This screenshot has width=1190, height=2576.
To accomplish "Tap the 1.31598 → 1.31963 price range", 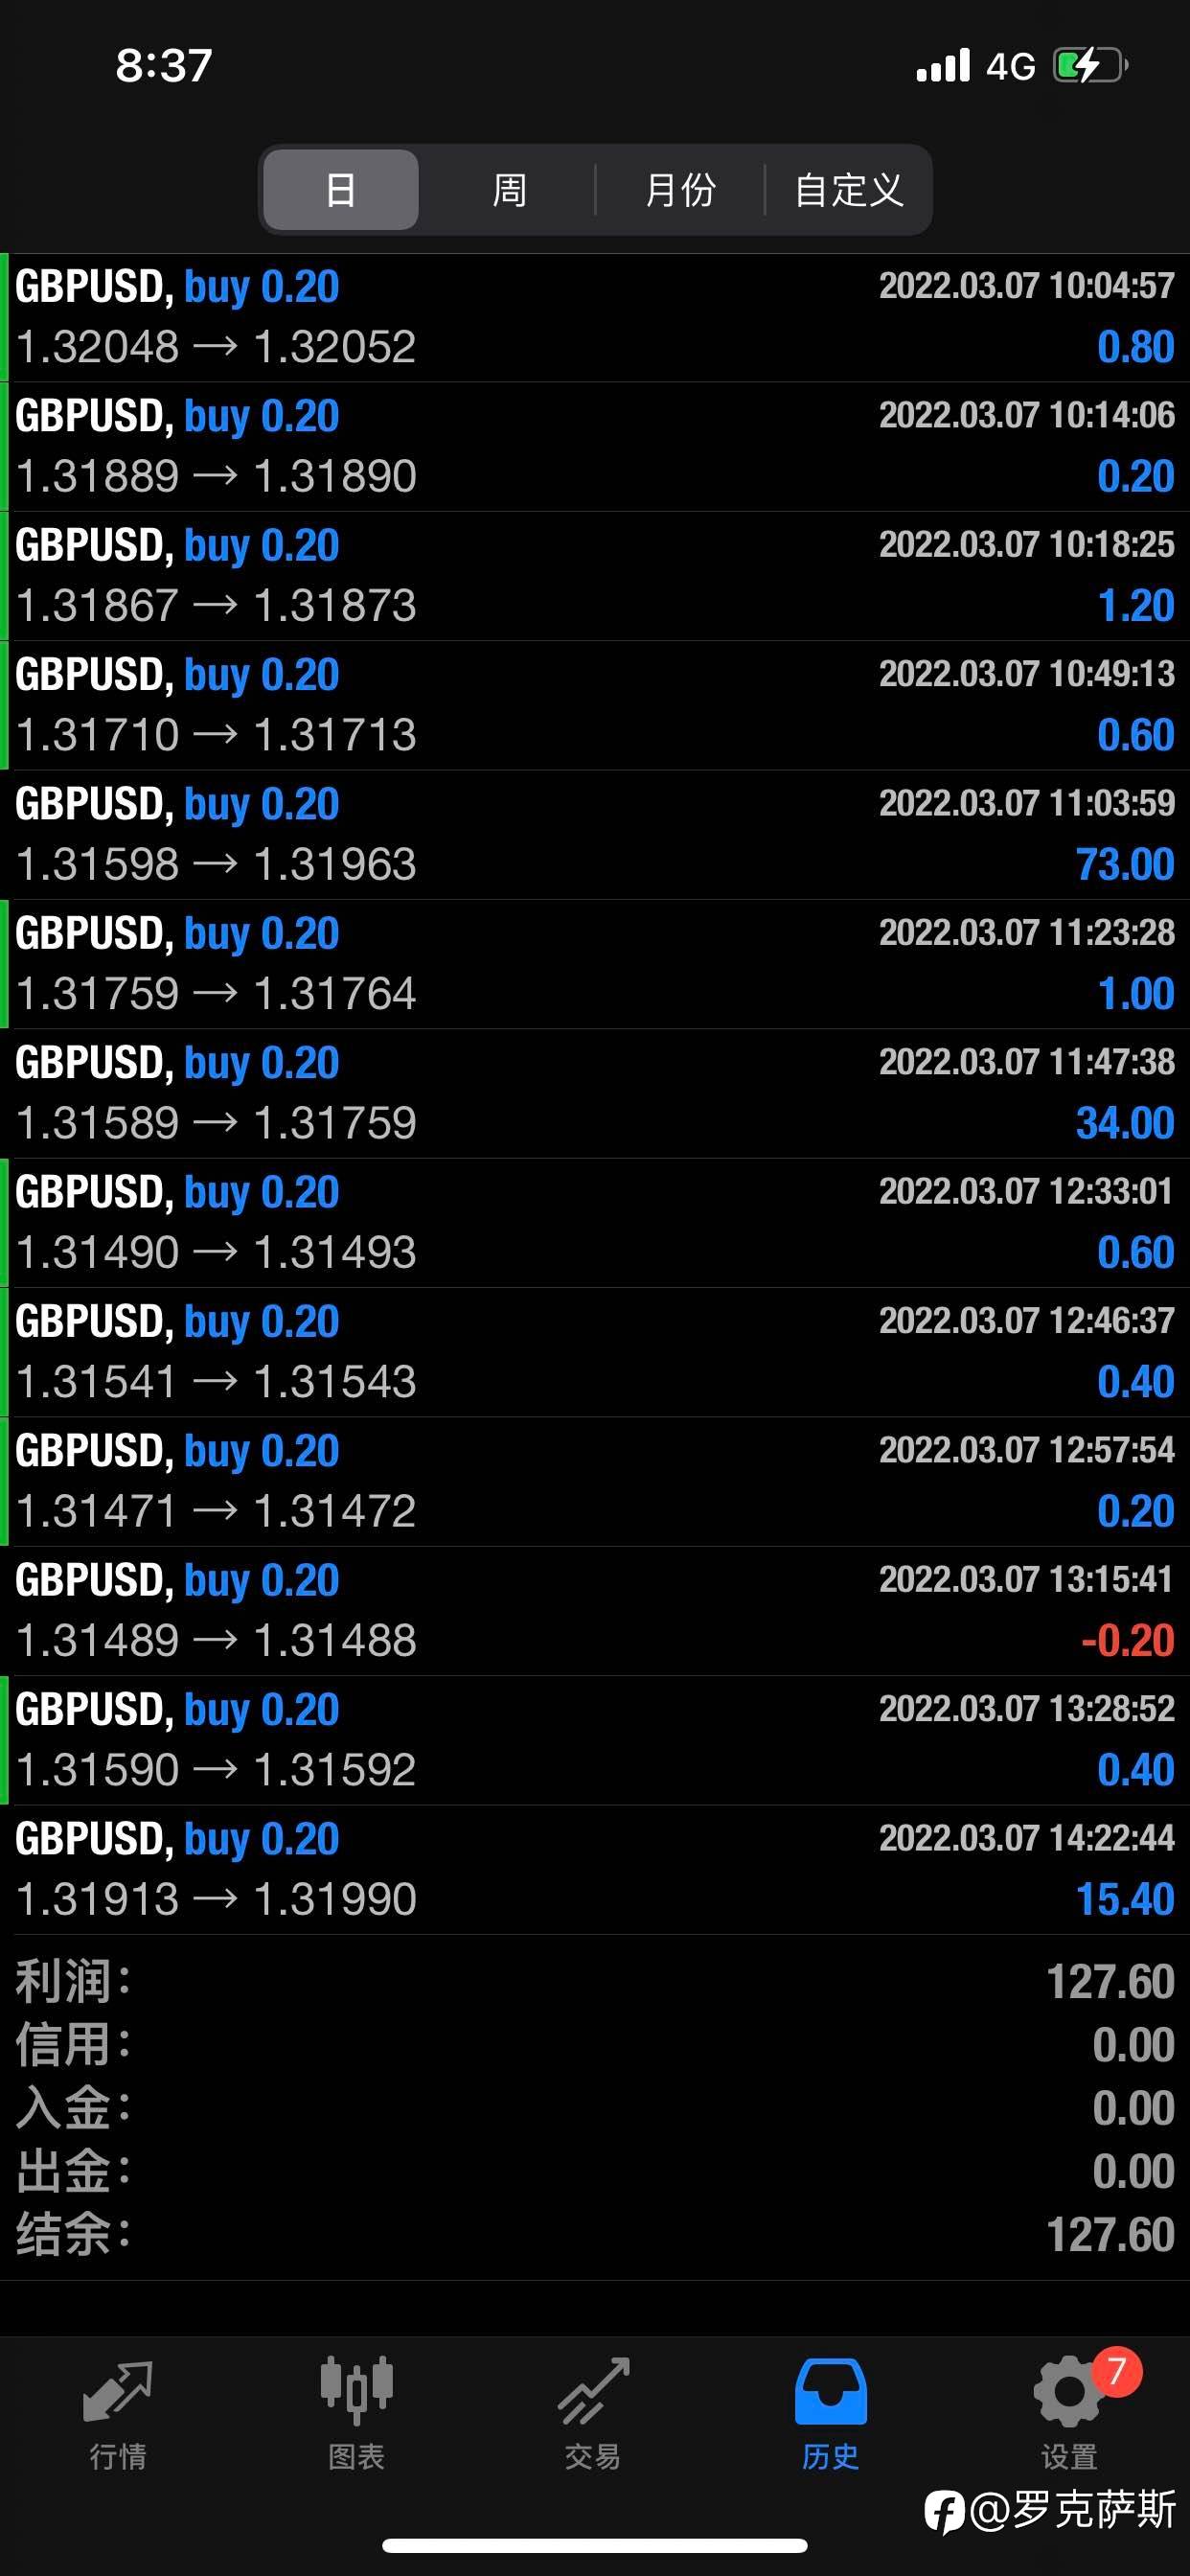I will pyautogui.click(x=216, y=864).
